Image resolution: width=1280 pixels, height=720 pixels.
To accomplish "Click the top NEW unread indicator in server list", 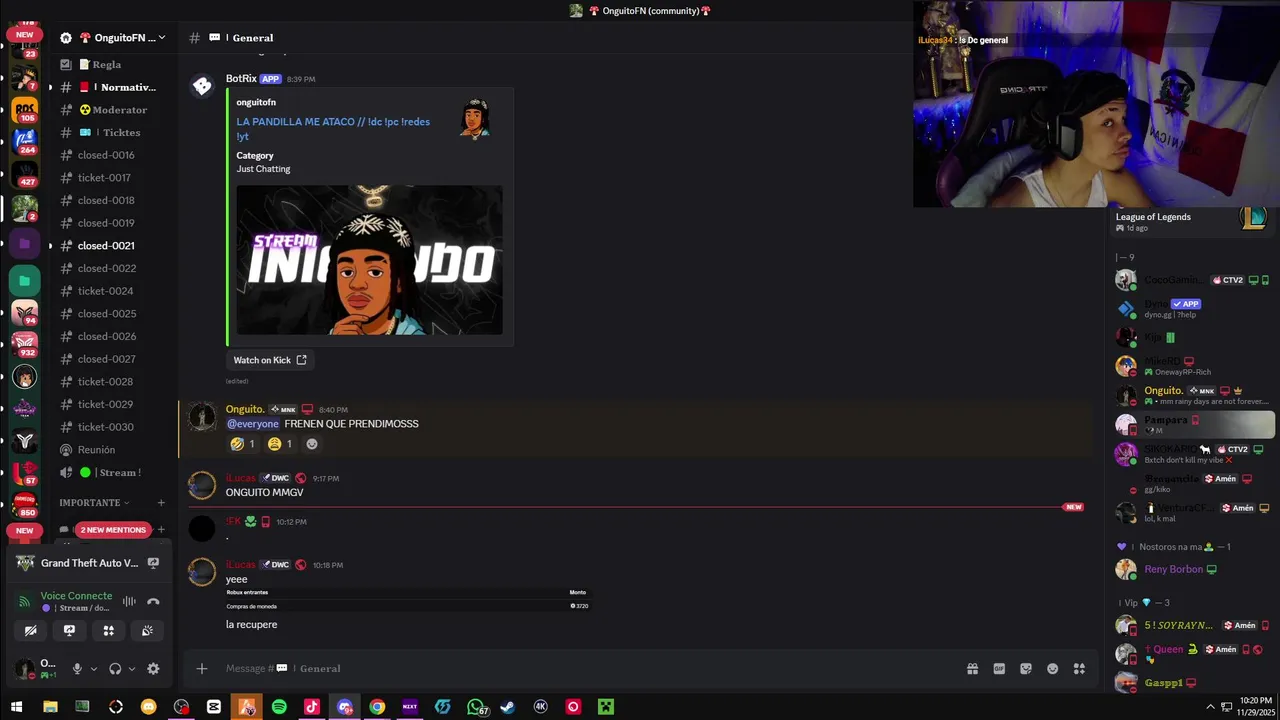I will pos(24,34).
